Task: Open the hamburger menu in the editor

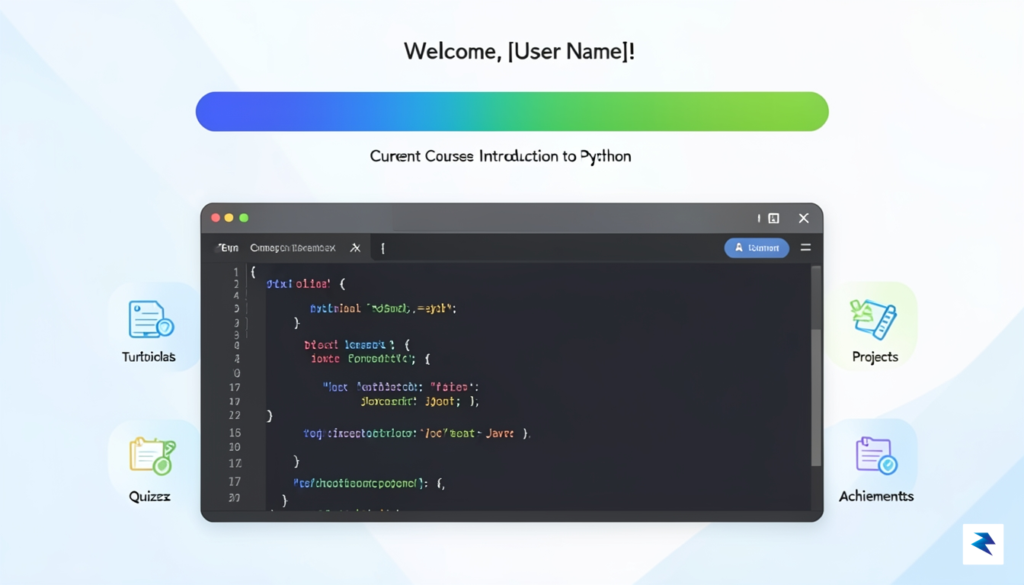Action: click(x=806, y=247)
